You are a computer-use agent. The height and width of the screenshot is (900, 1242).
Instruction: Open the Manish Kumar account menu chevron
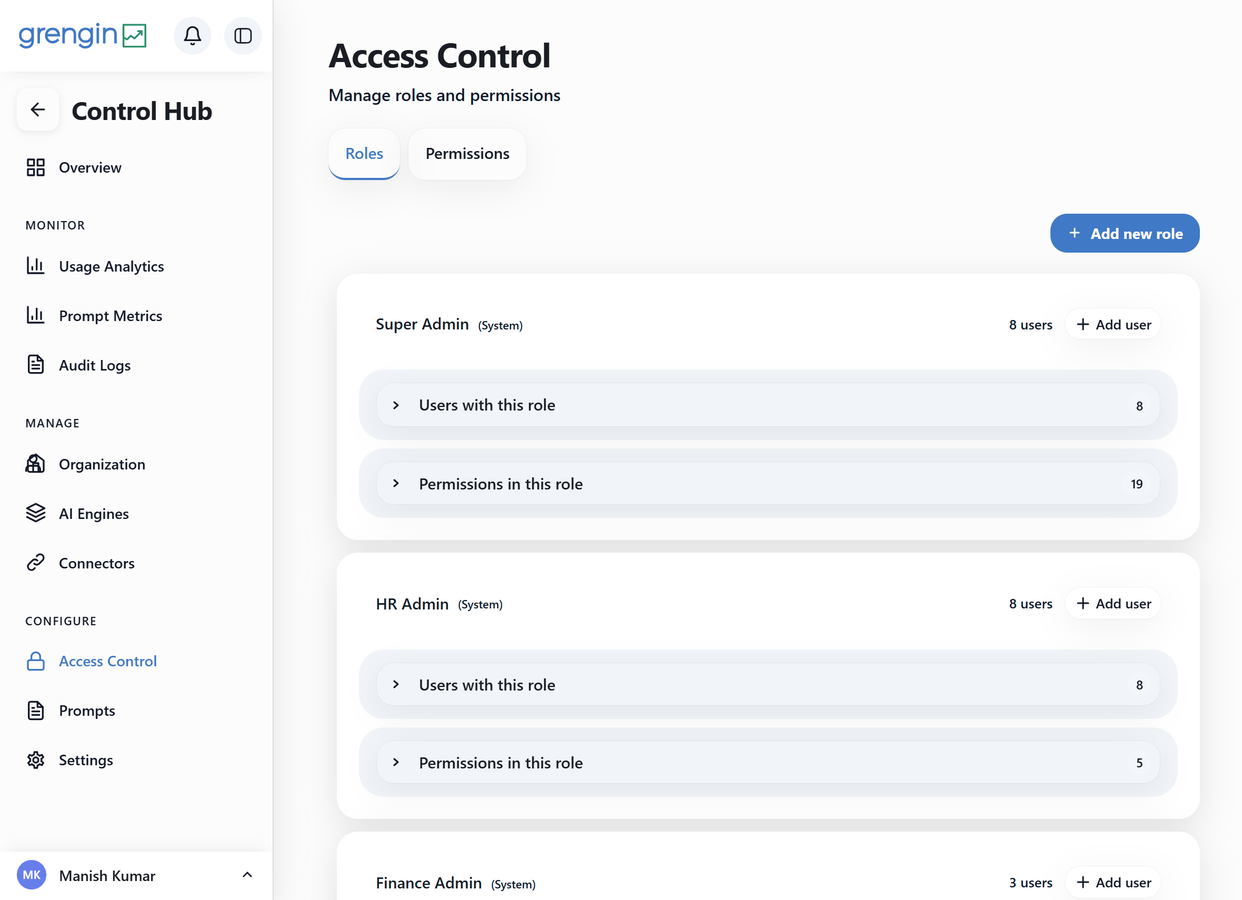pos(247,876)
